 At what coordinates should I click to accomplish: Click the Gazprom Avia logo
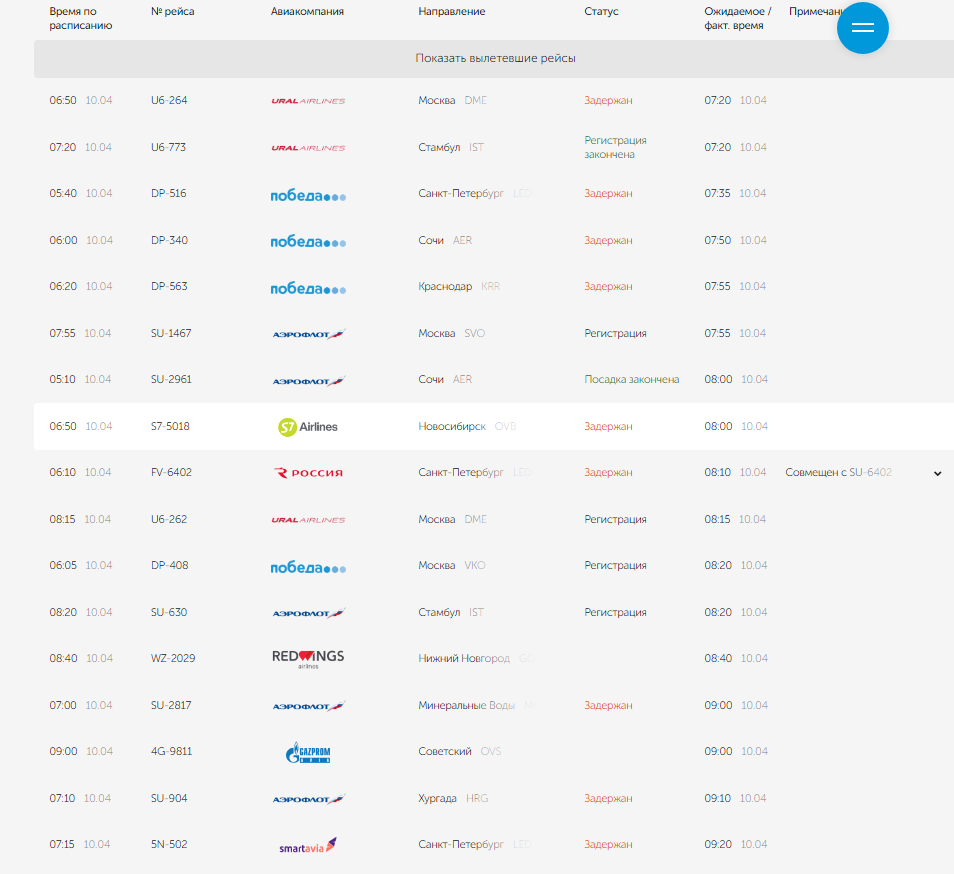(308, 752)
